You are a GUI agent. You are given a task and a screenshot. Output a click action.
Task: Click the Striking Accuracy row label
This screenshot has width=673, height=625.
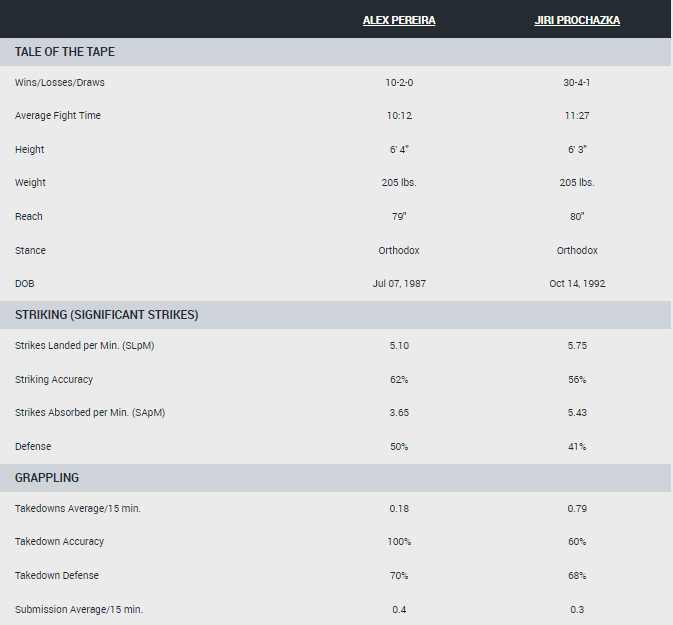coord(54,380)
